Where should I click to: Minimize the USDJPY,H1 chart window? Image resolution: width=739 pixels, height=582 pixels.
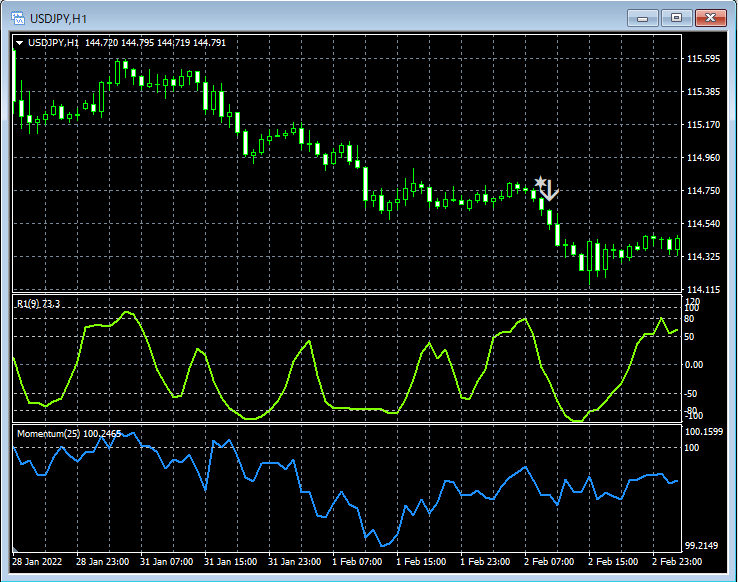pos(643,18)
